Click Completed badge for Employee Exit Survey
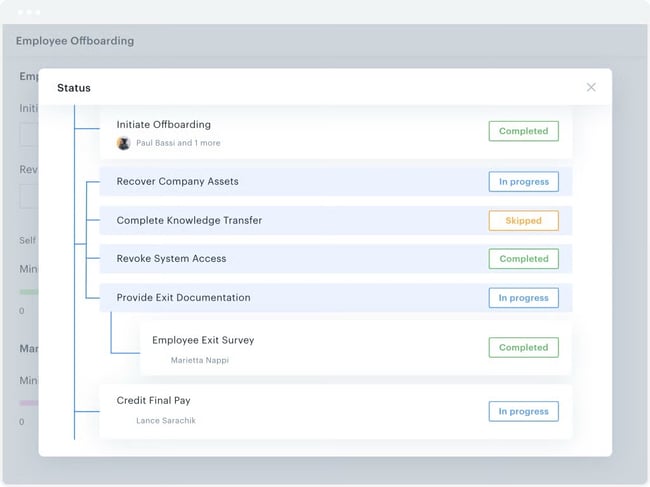650x487 pixels. (524, 347)
